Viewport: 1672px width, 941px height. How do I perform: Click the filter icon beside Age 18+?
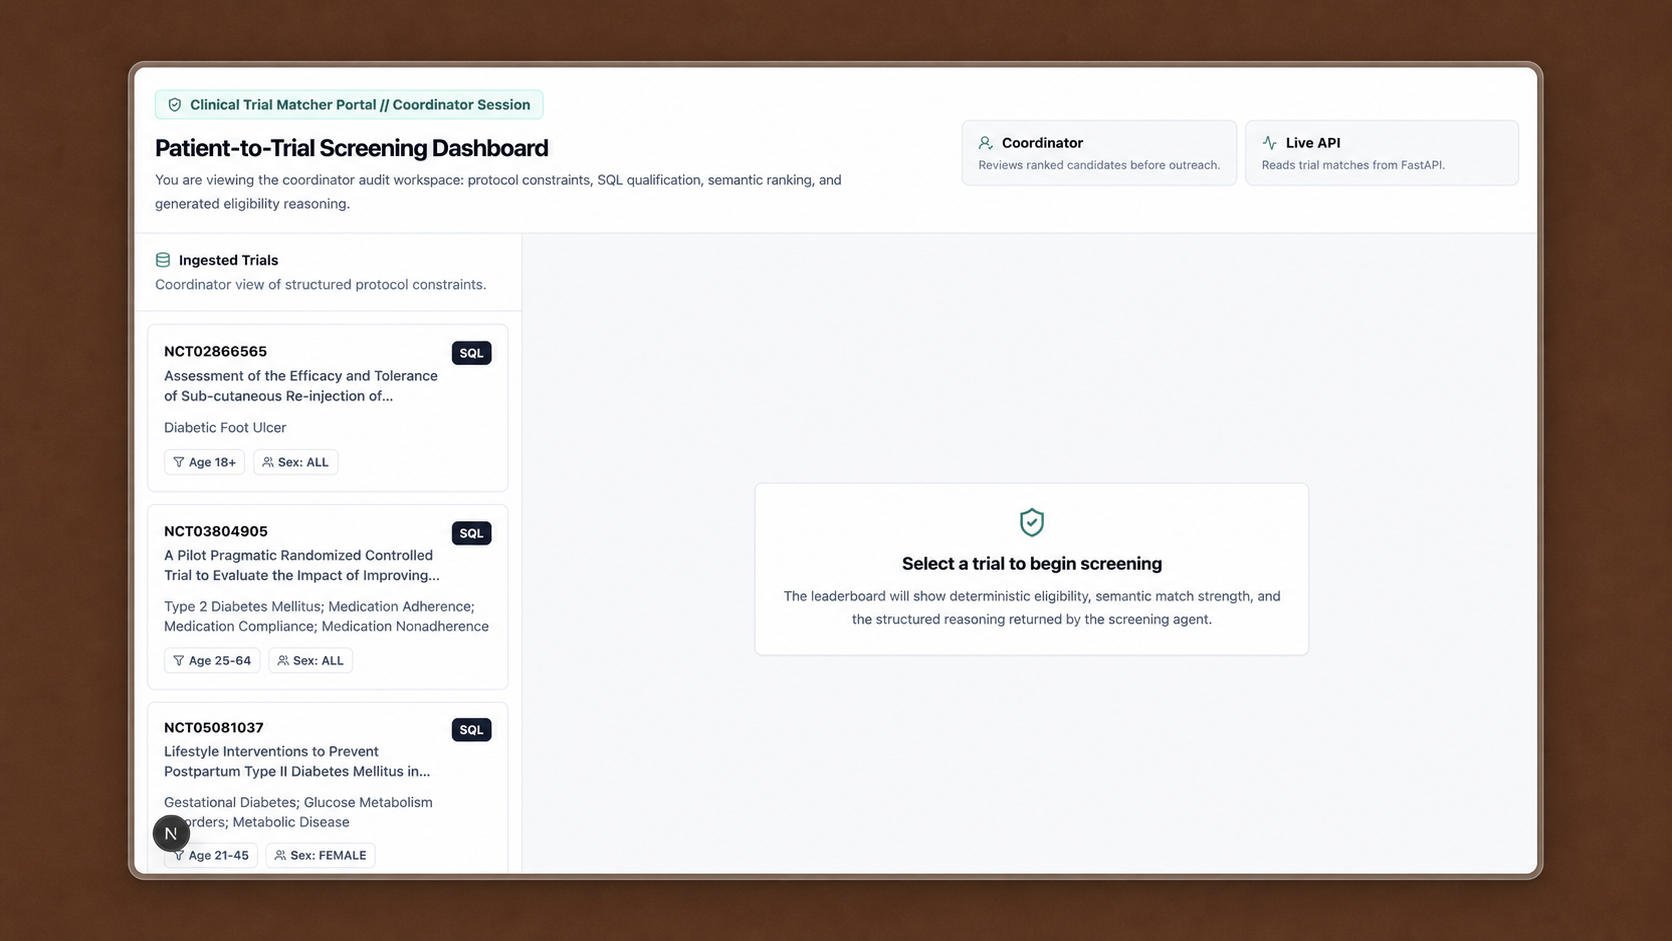click(178, 462)
